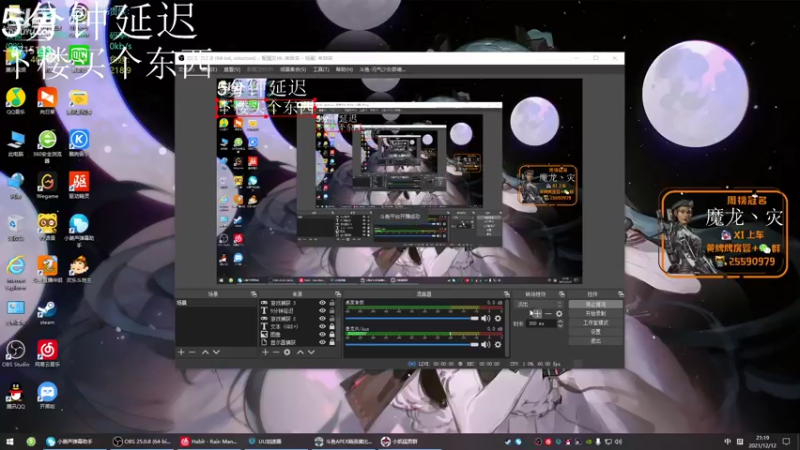
Task: Increase transition duration with the stepper up arrow
Action: pos(560,321)
